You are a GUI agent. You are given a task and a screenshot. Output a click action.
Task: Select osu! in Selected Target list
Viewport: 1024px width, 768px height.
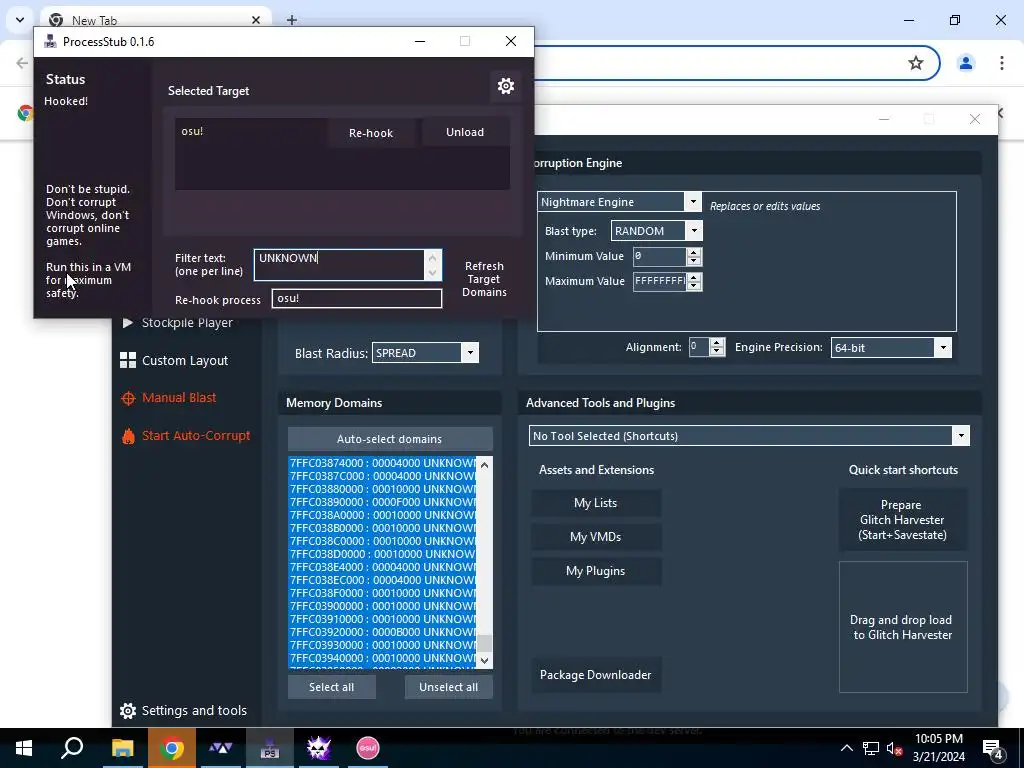click(193, 131)
